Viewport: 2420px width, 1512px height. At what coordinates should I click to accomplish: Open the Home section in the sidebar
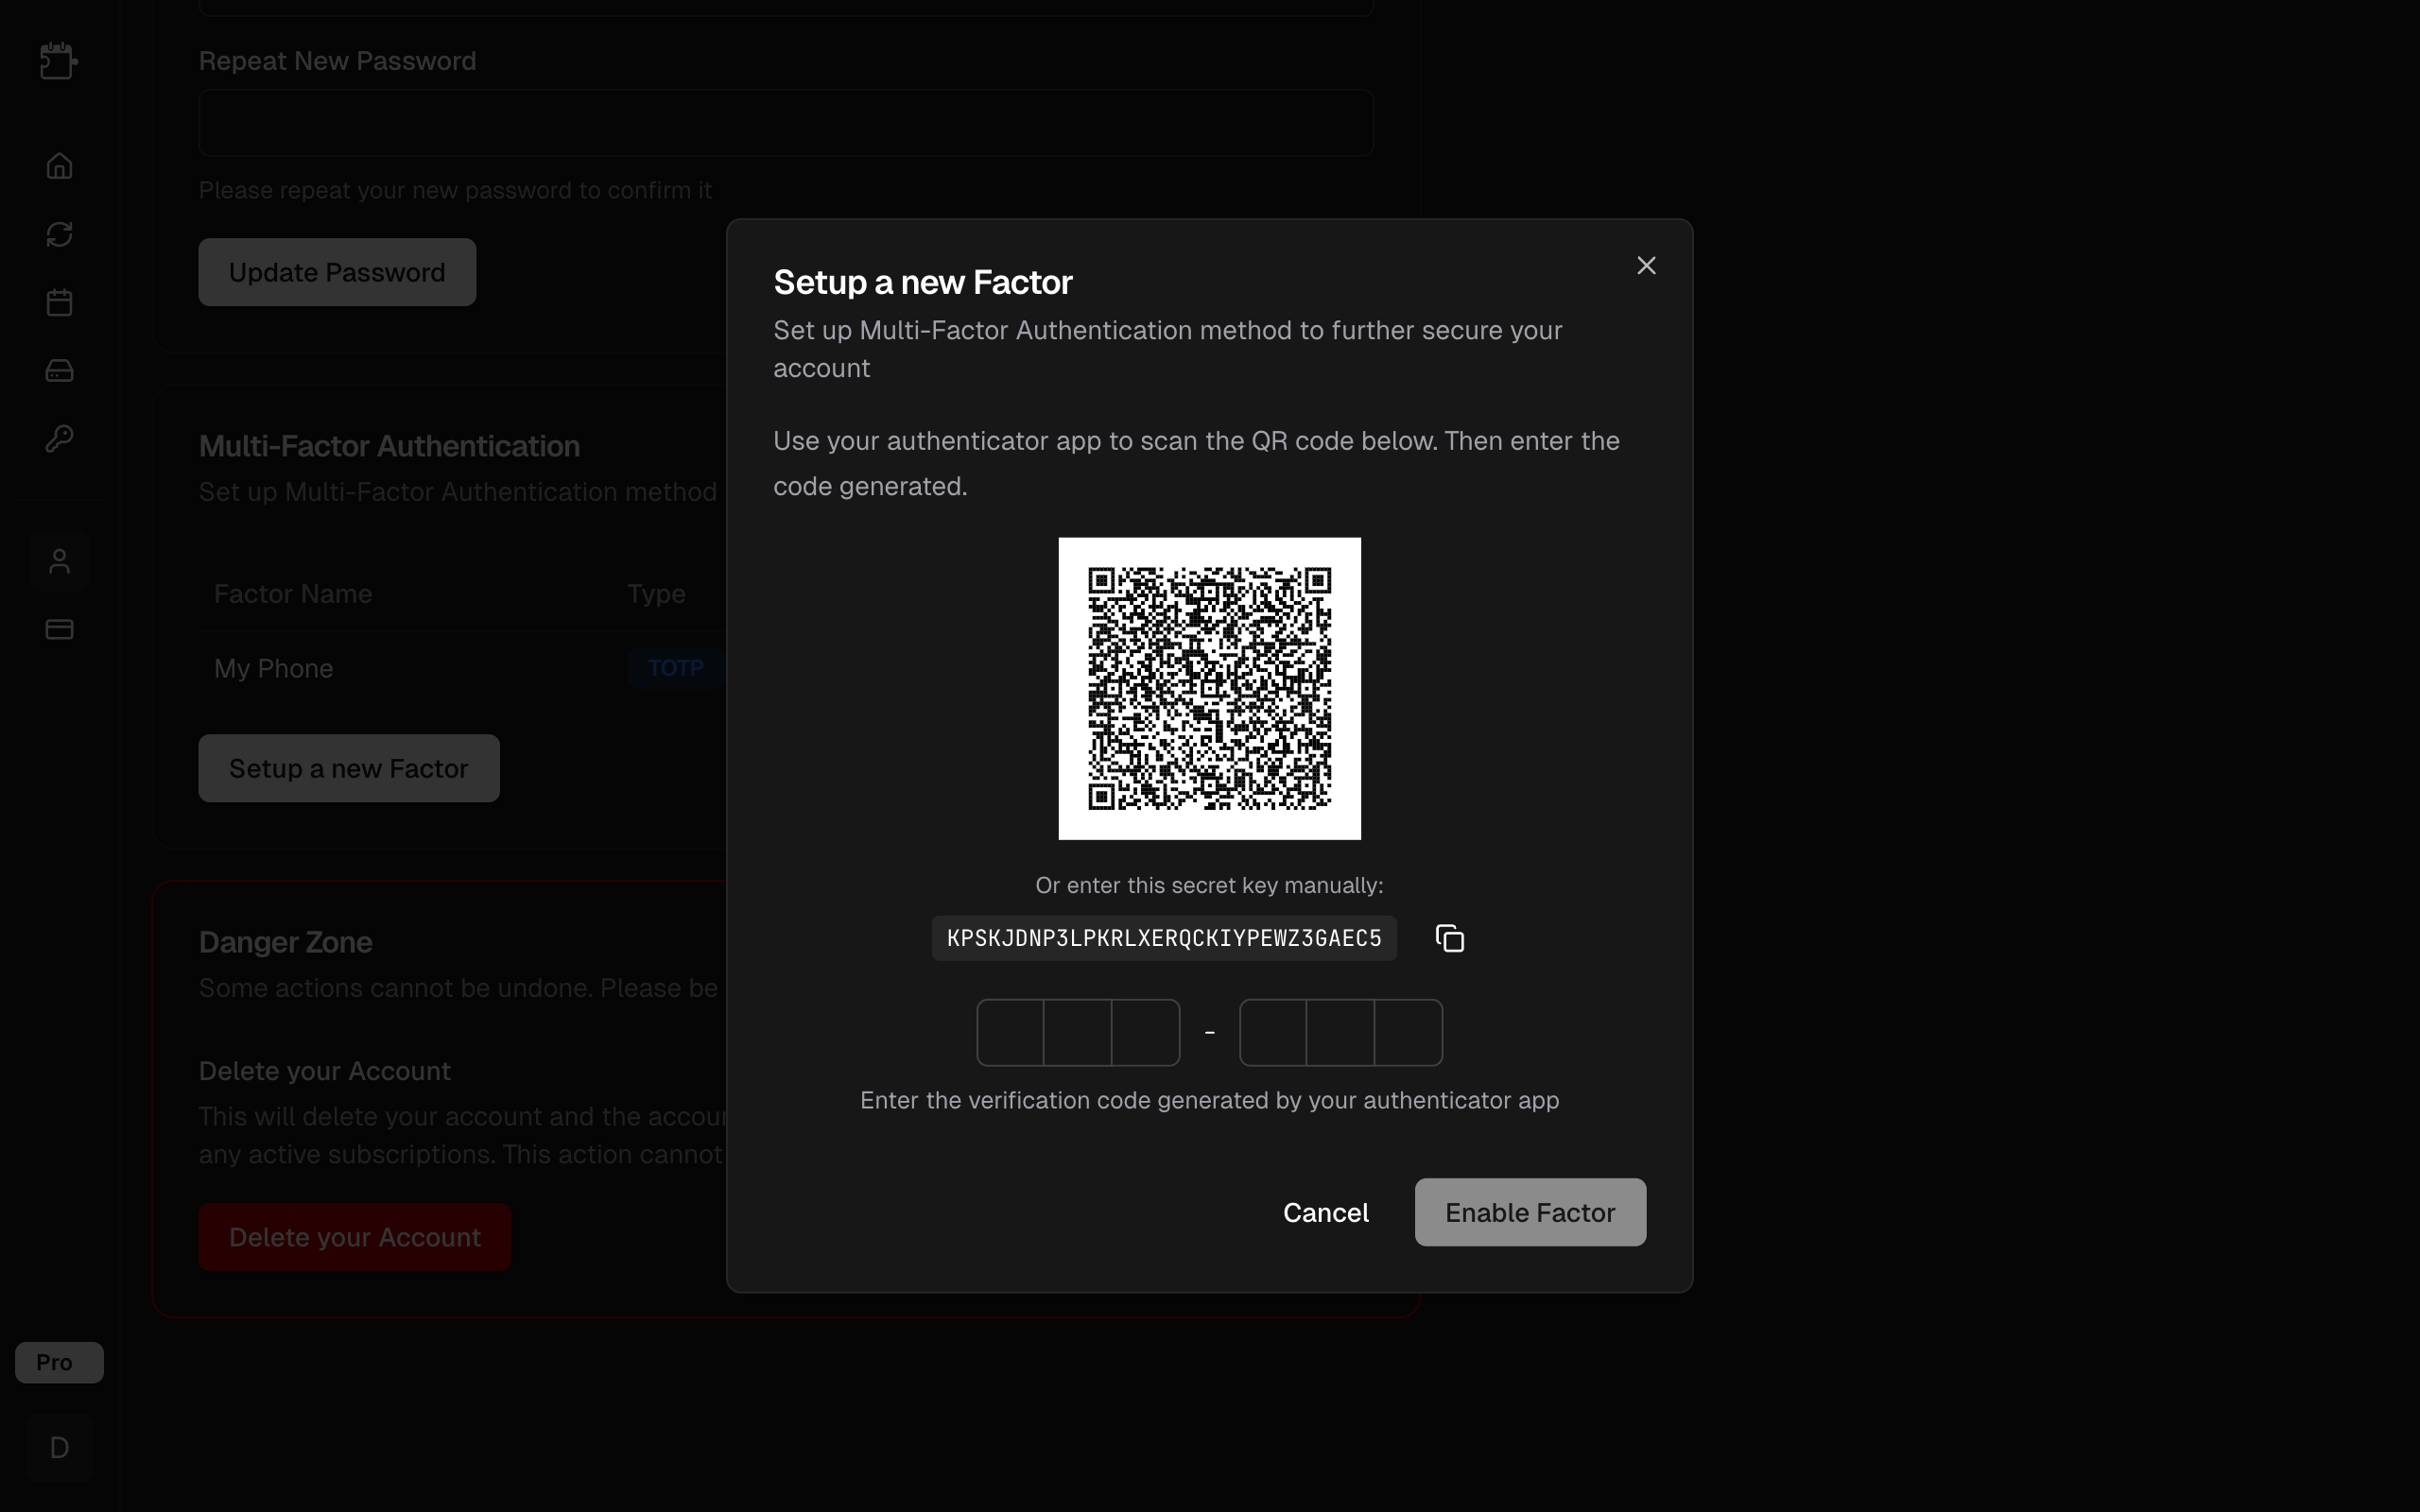[58, 166]
